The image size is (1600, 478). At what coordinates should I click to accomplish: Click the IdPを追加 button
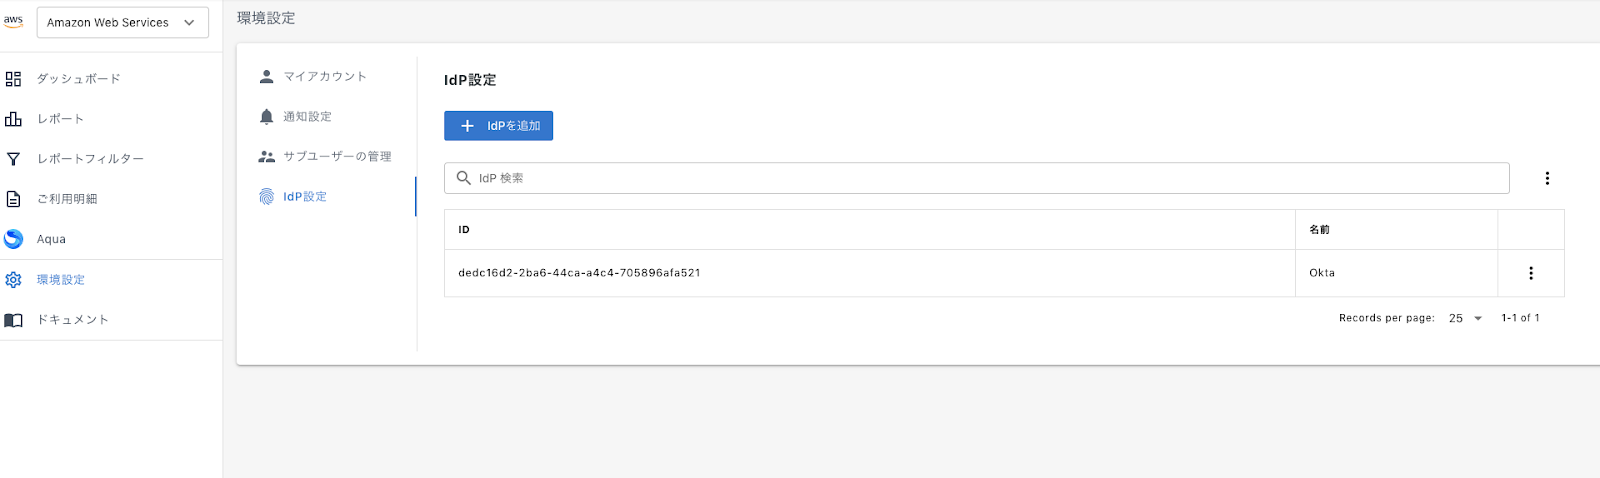click(498, 126)
